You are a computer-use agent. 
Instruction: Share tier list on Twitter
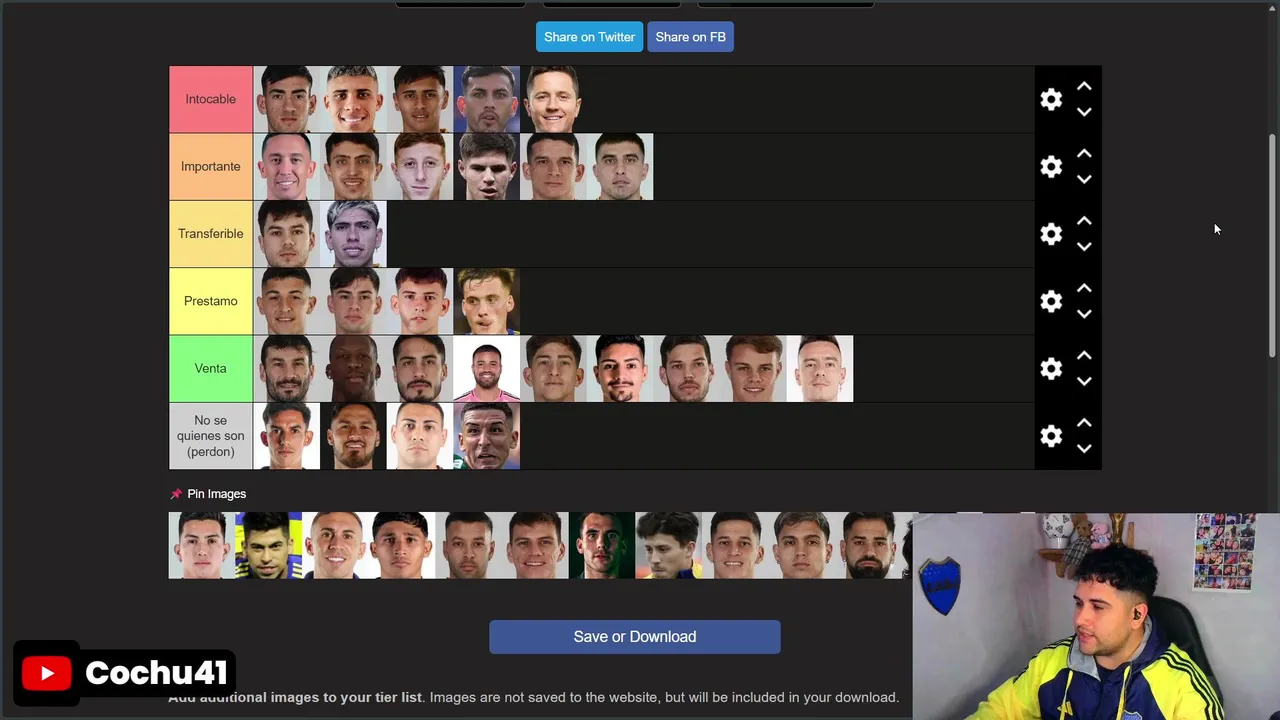pos(589,37)
